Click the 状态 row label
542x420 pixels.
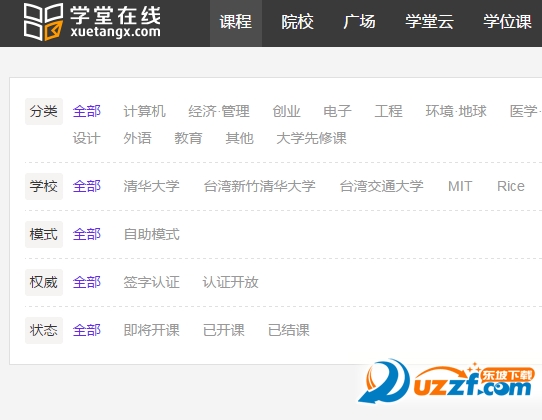click(44, 330)
